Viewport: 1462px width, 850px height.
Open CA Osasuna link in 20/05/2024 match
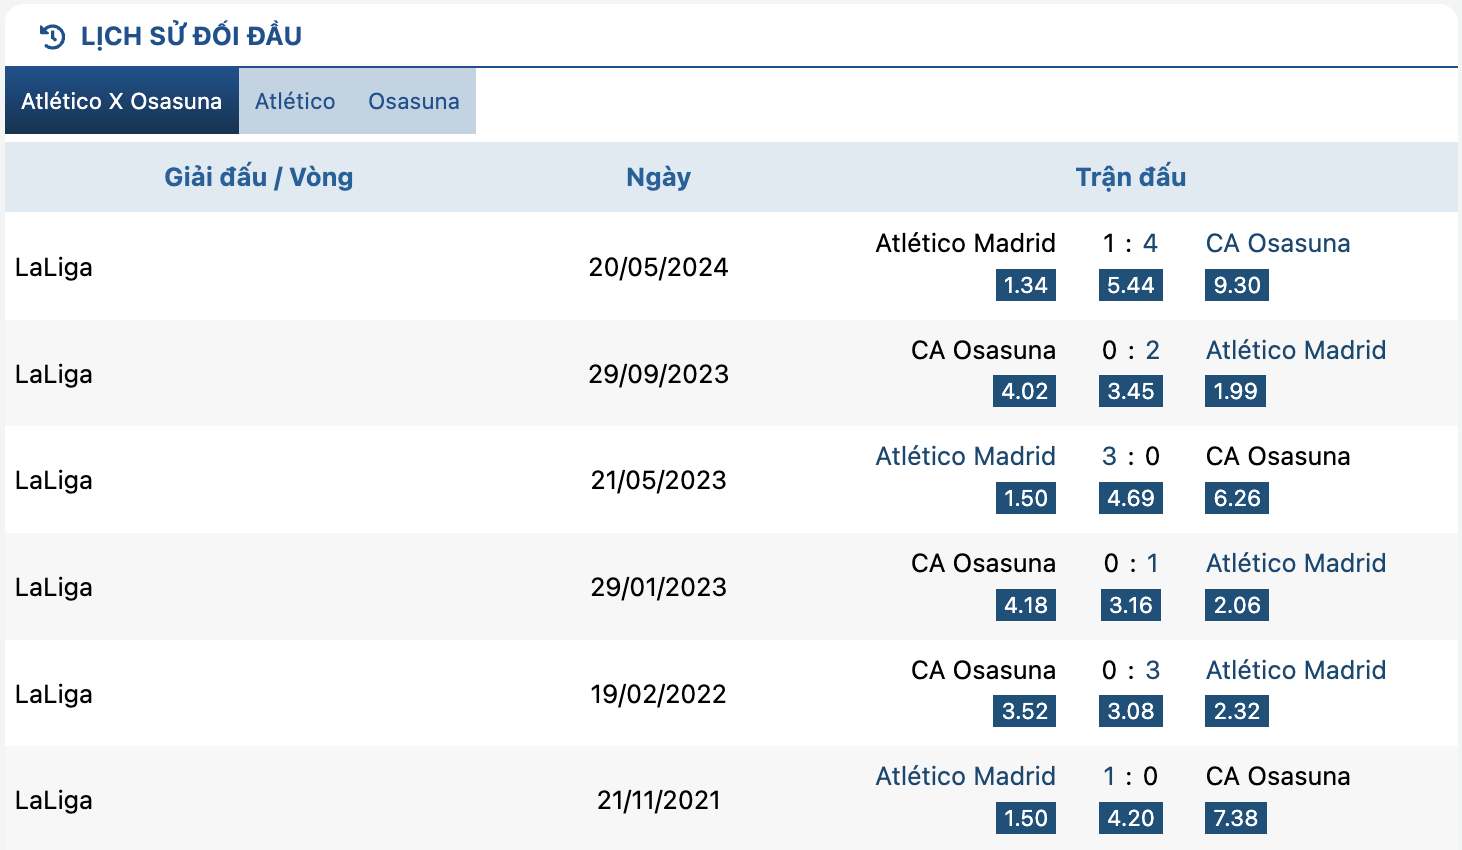pyautogui.click(x=1278, y=243)
